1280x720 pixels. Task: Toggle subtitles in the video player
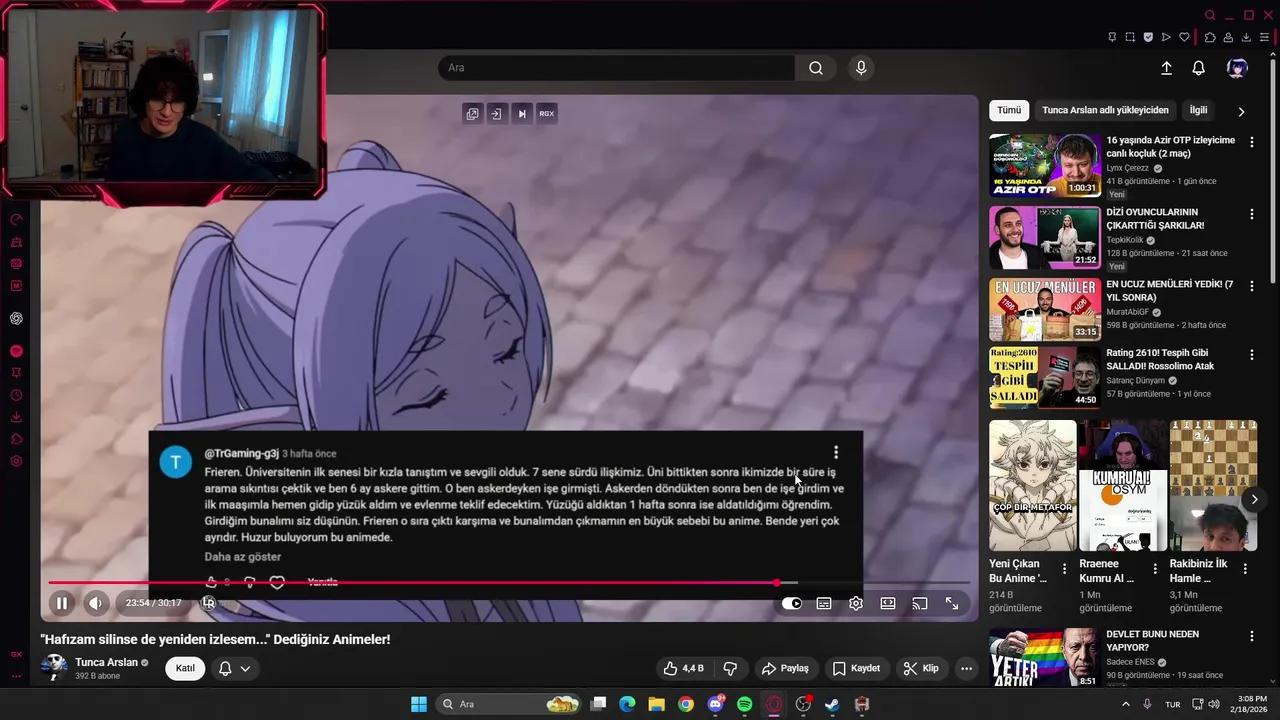tap(824, 603)
